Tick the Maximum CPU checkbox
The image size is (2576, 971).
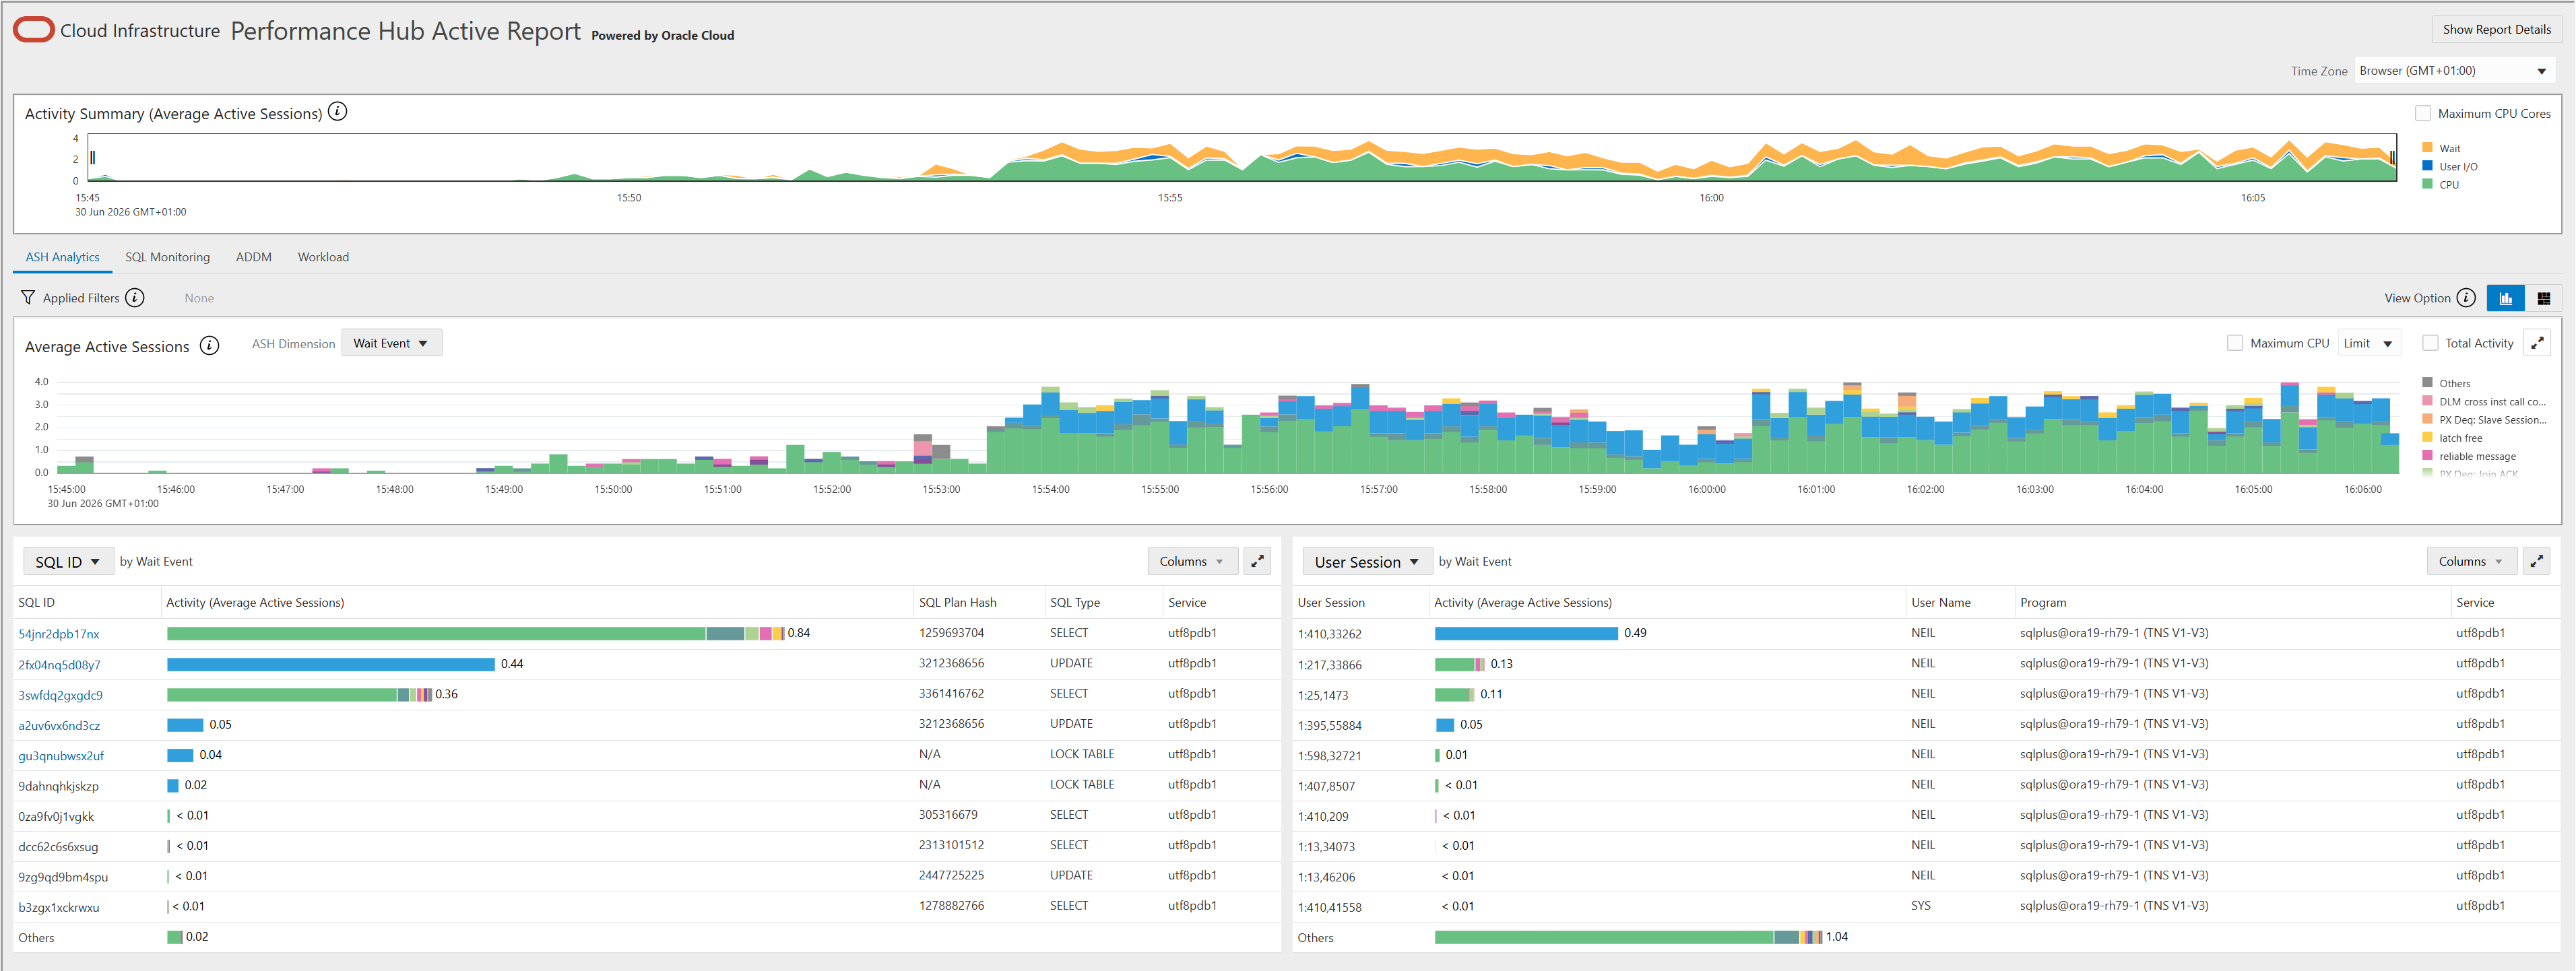2235,343
